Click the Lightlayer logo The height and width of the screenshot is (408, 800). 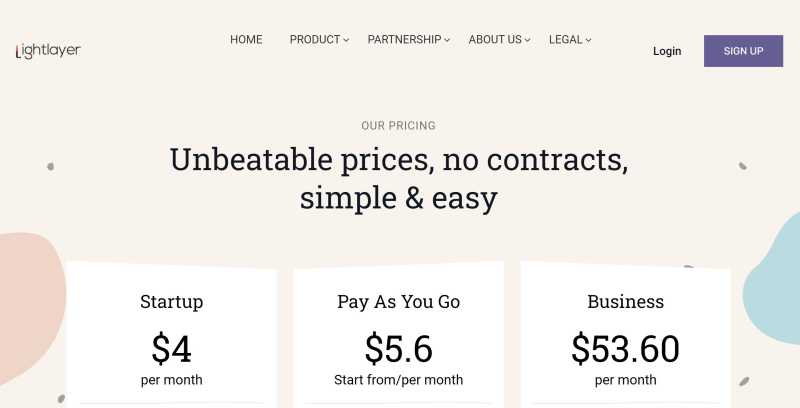tap(48, 51)
